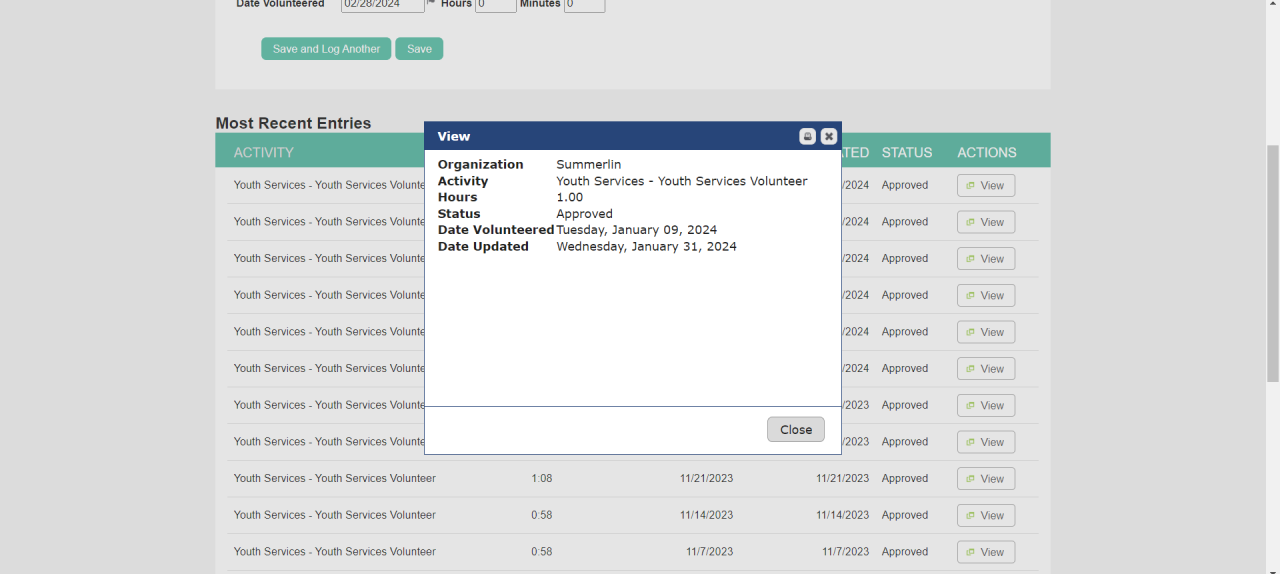The width and height of the screenshot is (1280, 574).
Task: Click the 1:08 hours cell
Action: 542,478
